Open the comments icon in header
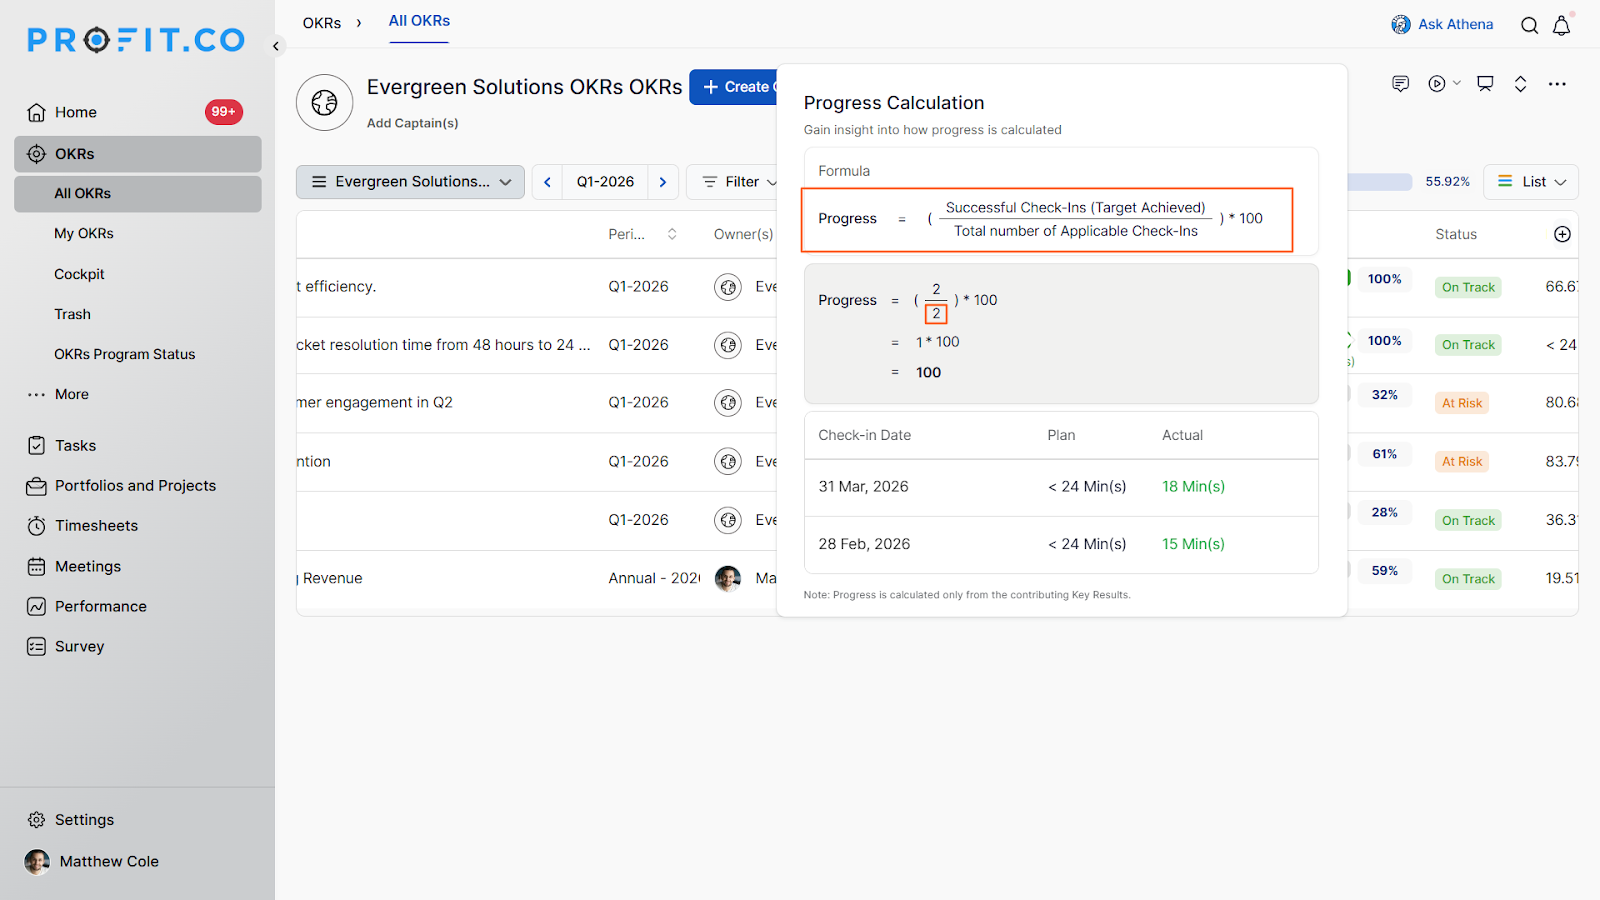Image resolution: width=1600 pixels, height=900 pixels. tap(1400, 84)
